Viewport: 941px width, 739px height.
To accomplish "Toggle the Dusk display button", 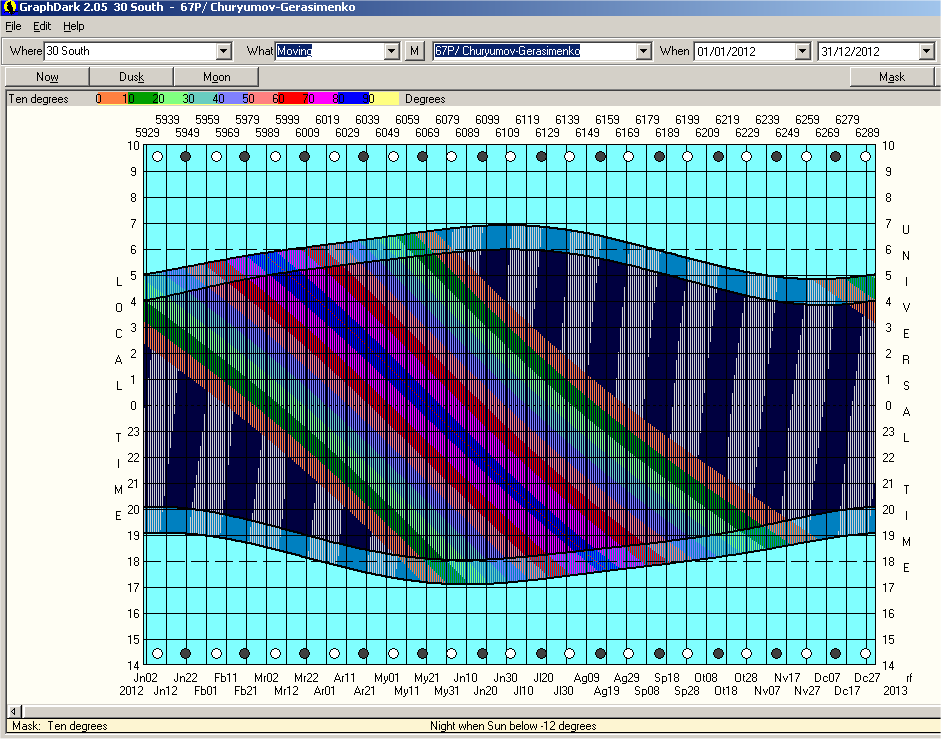I will tap(131, 77).
